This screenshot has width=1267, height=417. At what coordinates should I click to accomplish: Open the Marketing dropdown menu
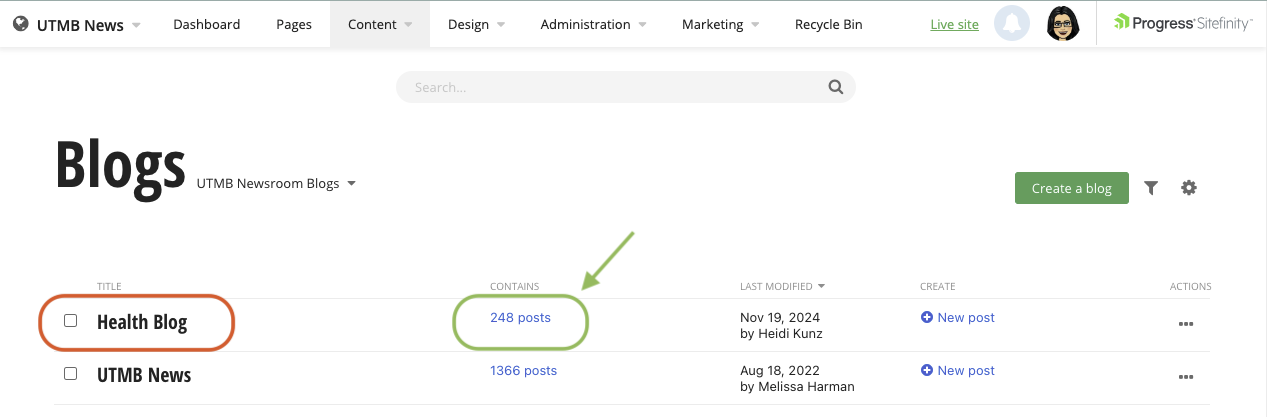(x=720, y=24)
